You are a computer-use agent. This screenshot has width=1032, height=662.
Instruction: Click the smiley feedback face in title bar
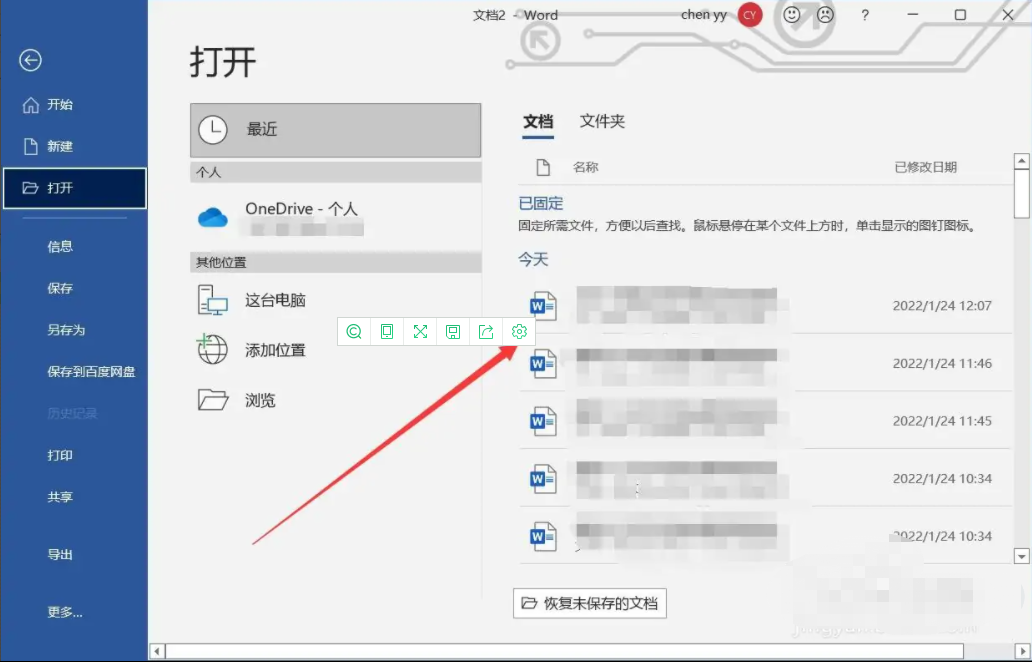click(x=791, y=16)
